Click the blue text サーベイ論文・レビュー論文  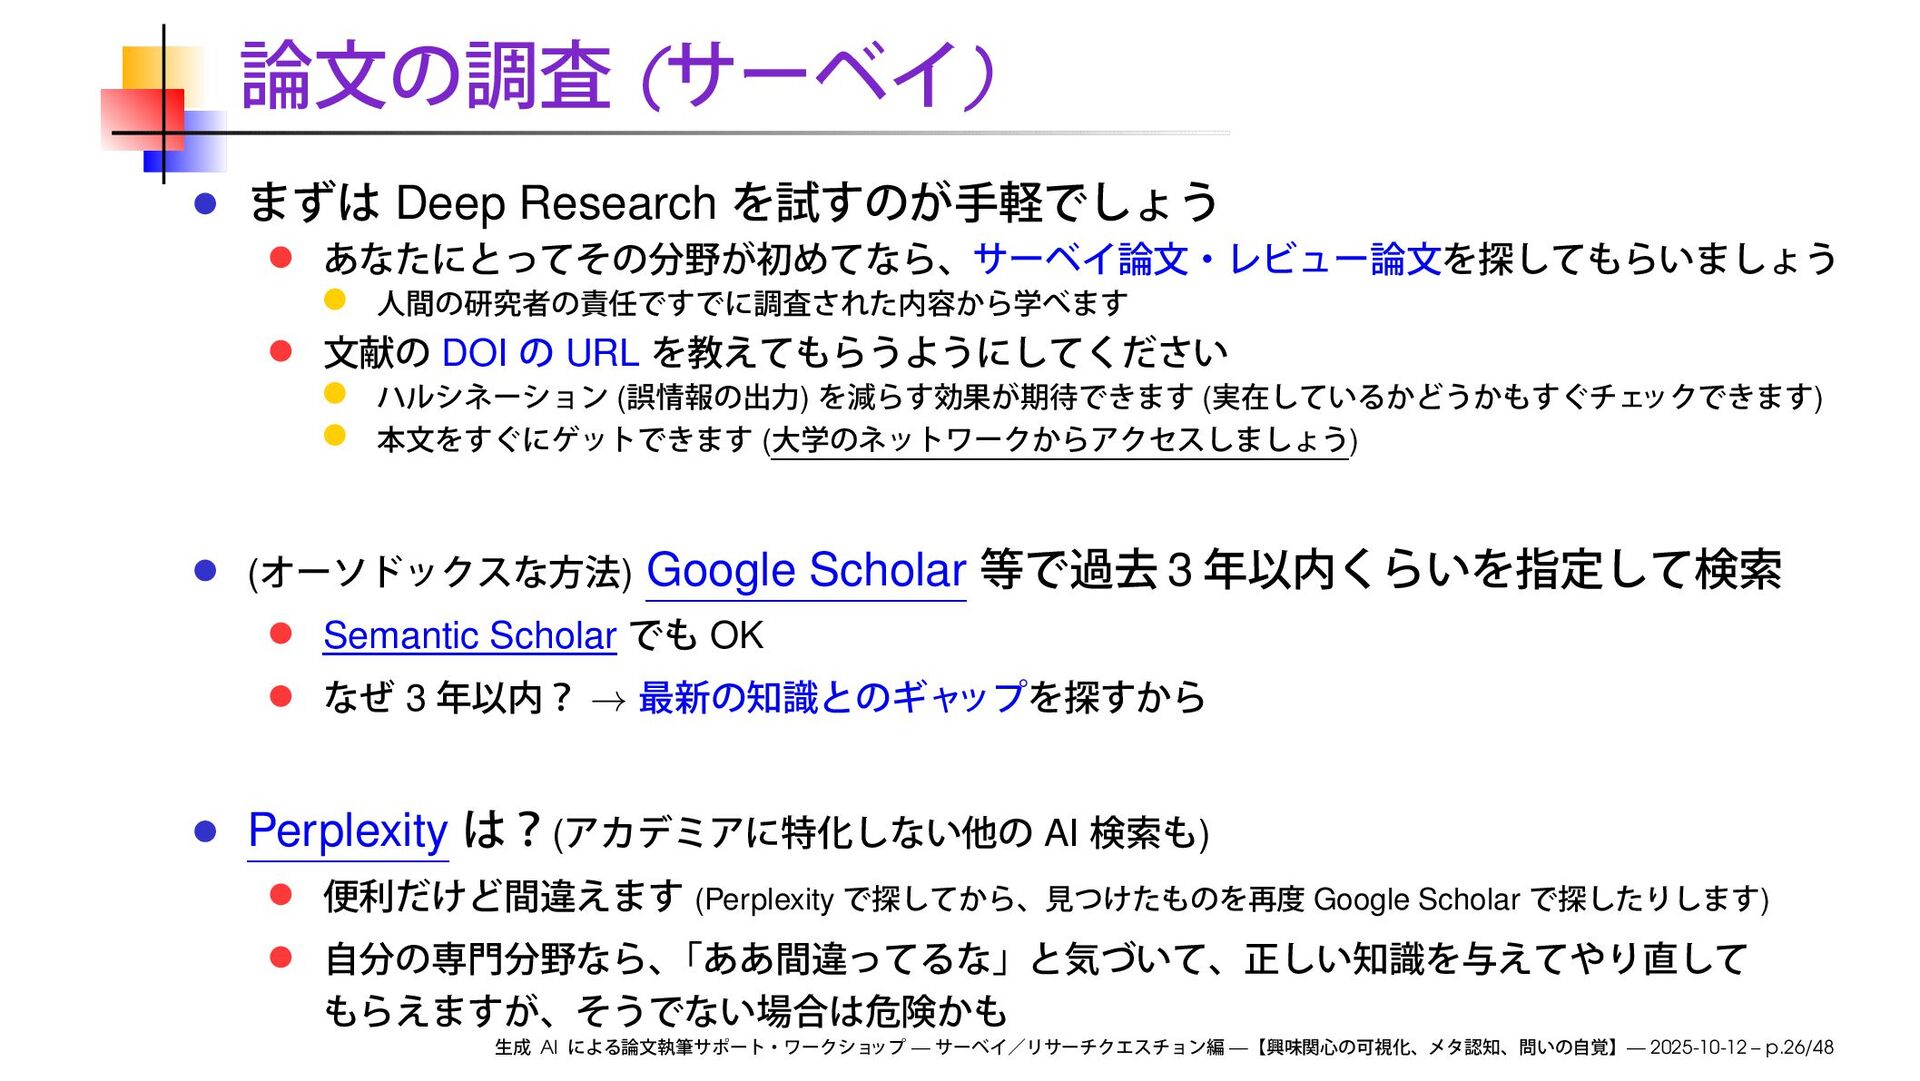pyautogui.click(x=1206, y=259)
